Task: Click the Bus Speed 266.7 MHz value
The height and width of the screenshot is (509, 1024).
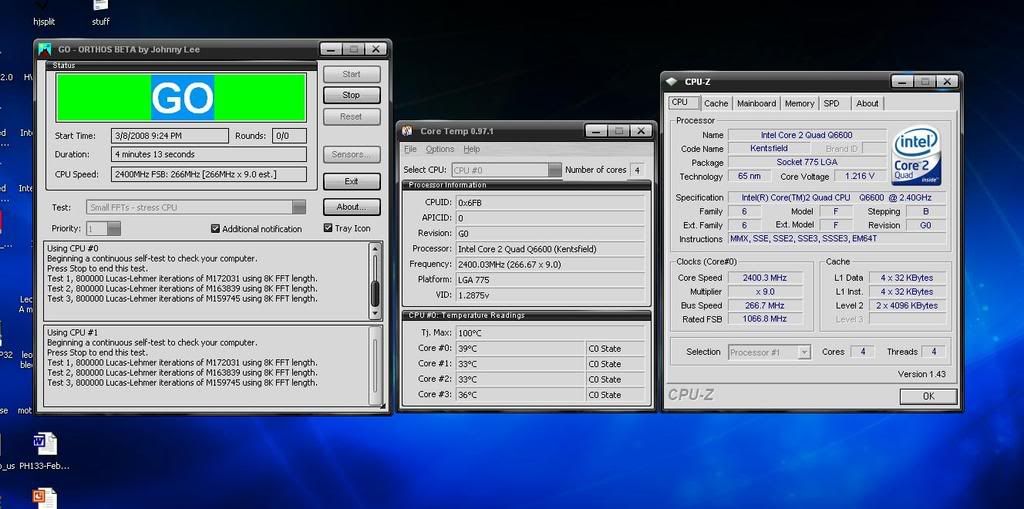Action: click(x=765, y=306)
